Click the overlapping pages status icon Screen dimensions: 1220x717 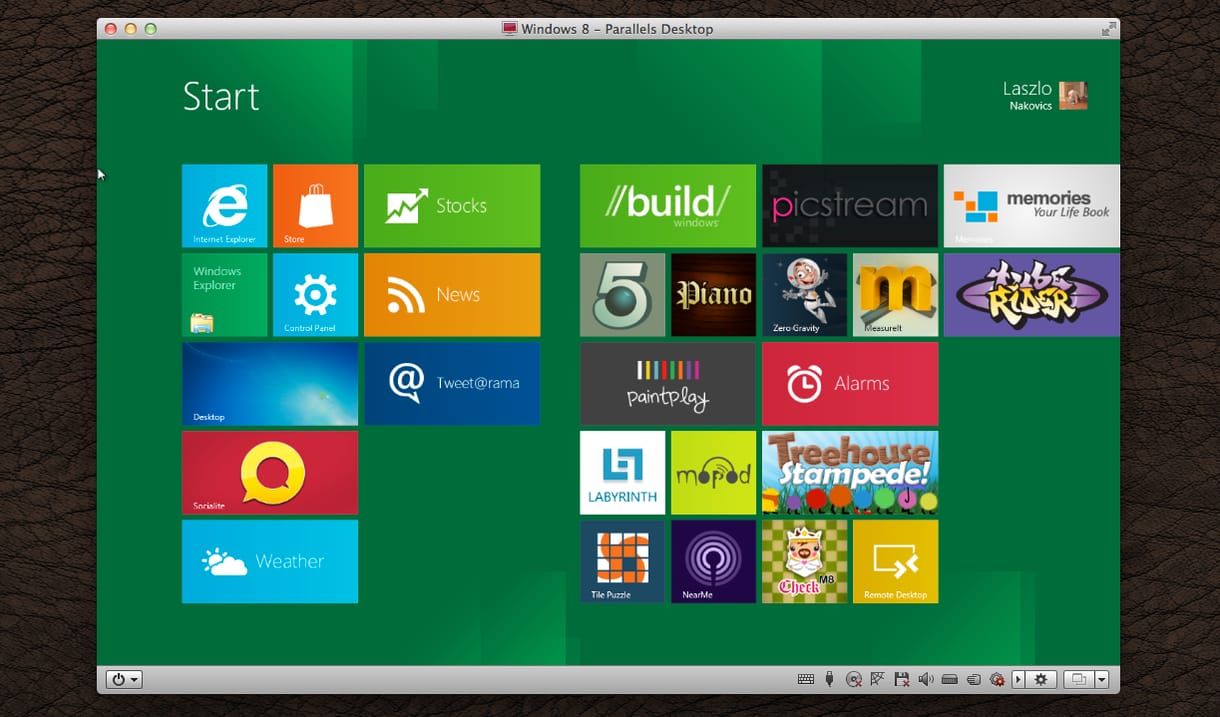pyautogui.click(x=973, y=680)
